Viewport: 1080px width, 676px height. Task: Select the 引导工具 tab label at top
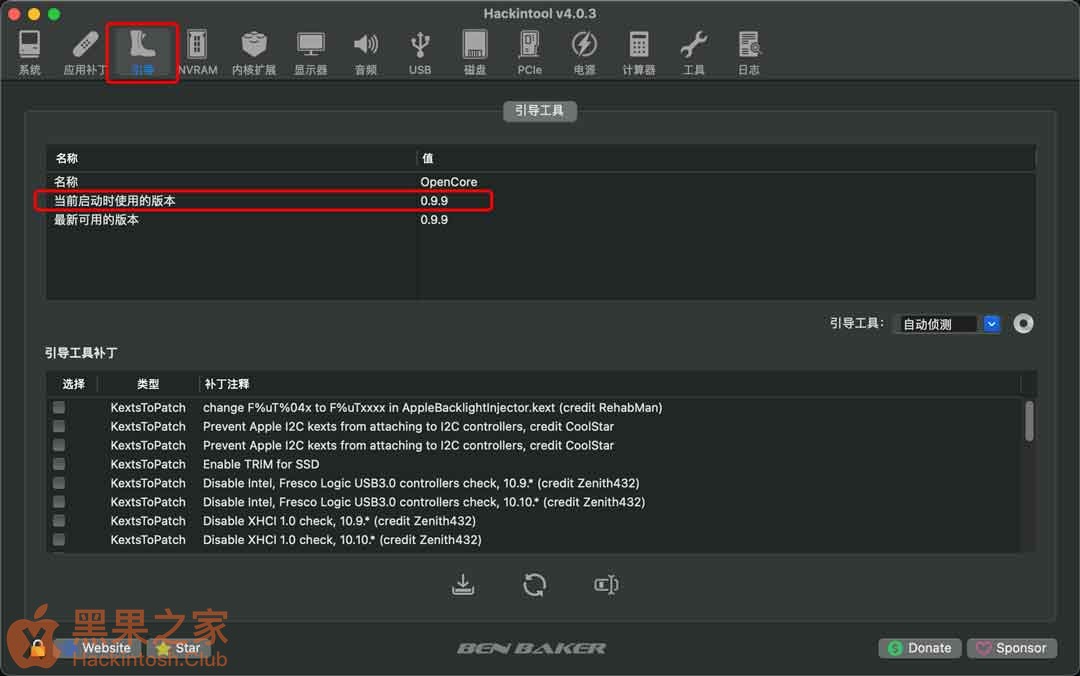pos(539,110)
